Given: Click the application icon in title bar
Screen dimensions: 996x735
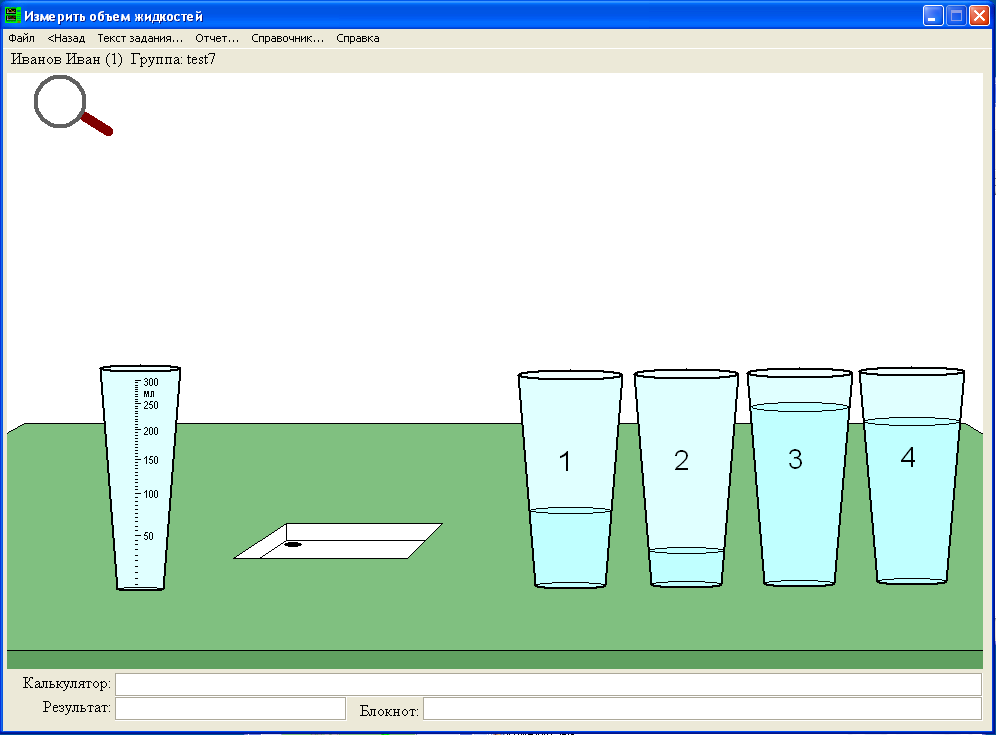Looking at the screenshot, I should point(13,15).
